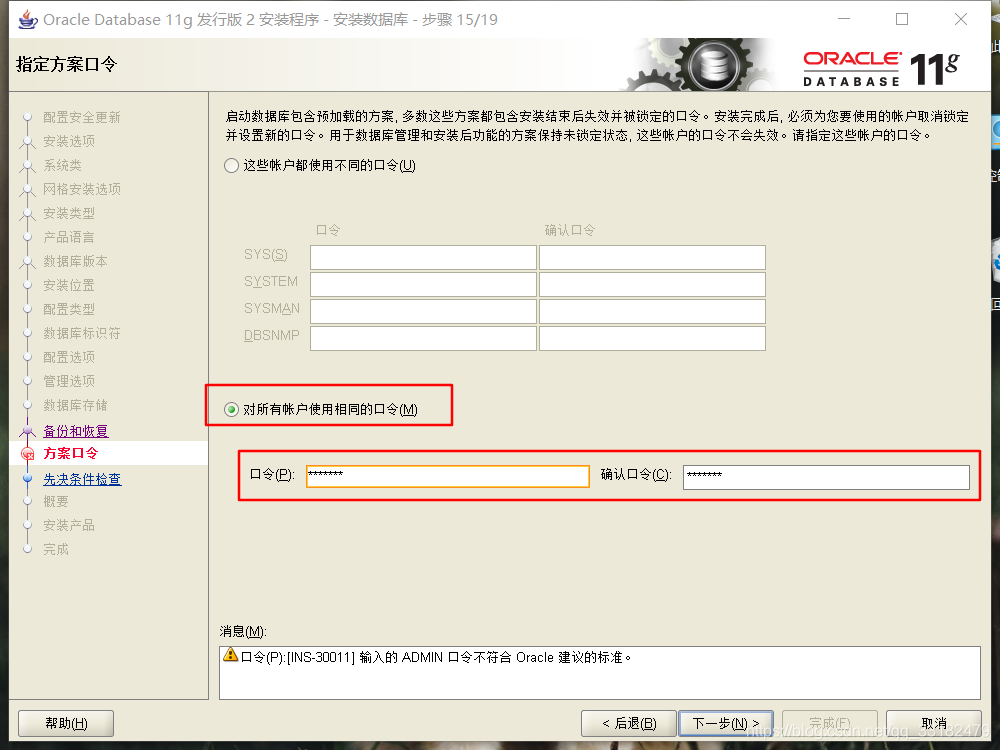The width and height of the screenshot is (1000, 750).
Task: Go back with 后退(B) button
Action: click(x=629, y=723)
